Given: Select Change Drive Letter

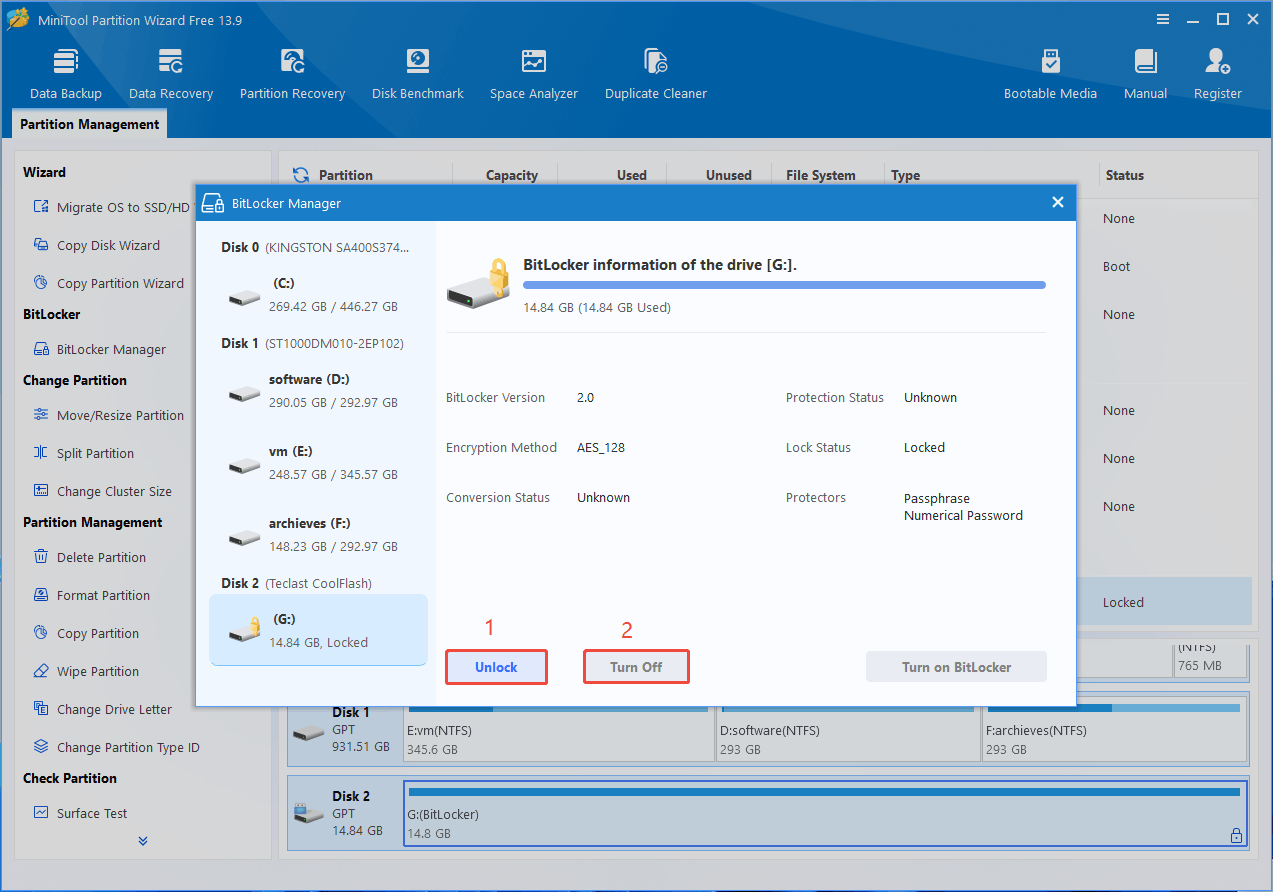Looking at the screenshot, I should [102, 709].
